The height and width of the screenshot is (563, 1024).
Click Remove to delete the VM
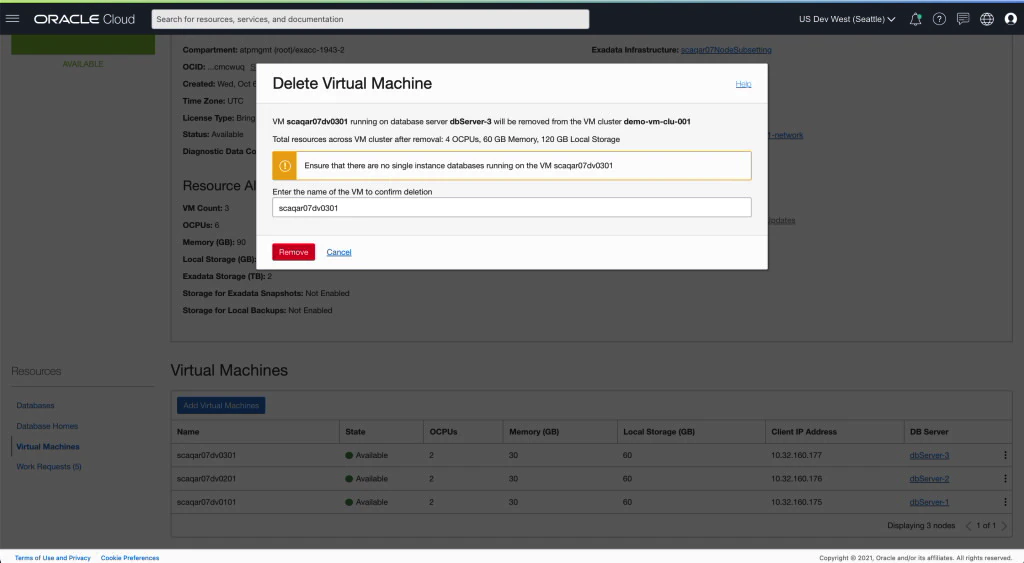click(293, 252)
